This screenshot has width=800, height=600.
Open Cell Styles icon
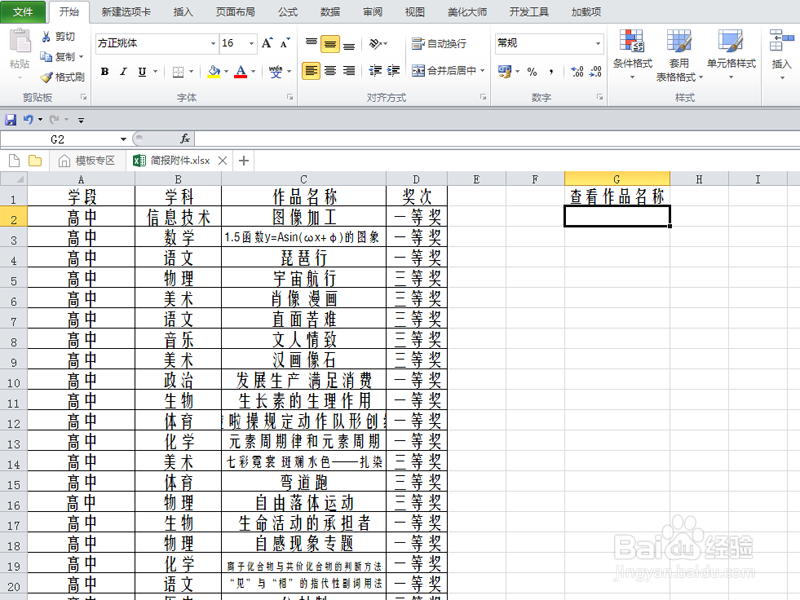(x=731, y=41)
